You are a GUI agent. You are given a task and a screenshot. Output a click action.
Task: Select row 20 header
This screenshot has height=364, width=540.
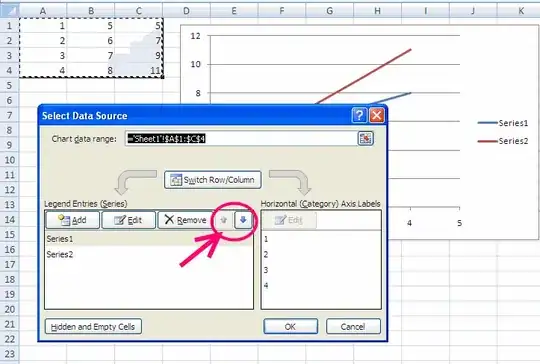point(9,309)
